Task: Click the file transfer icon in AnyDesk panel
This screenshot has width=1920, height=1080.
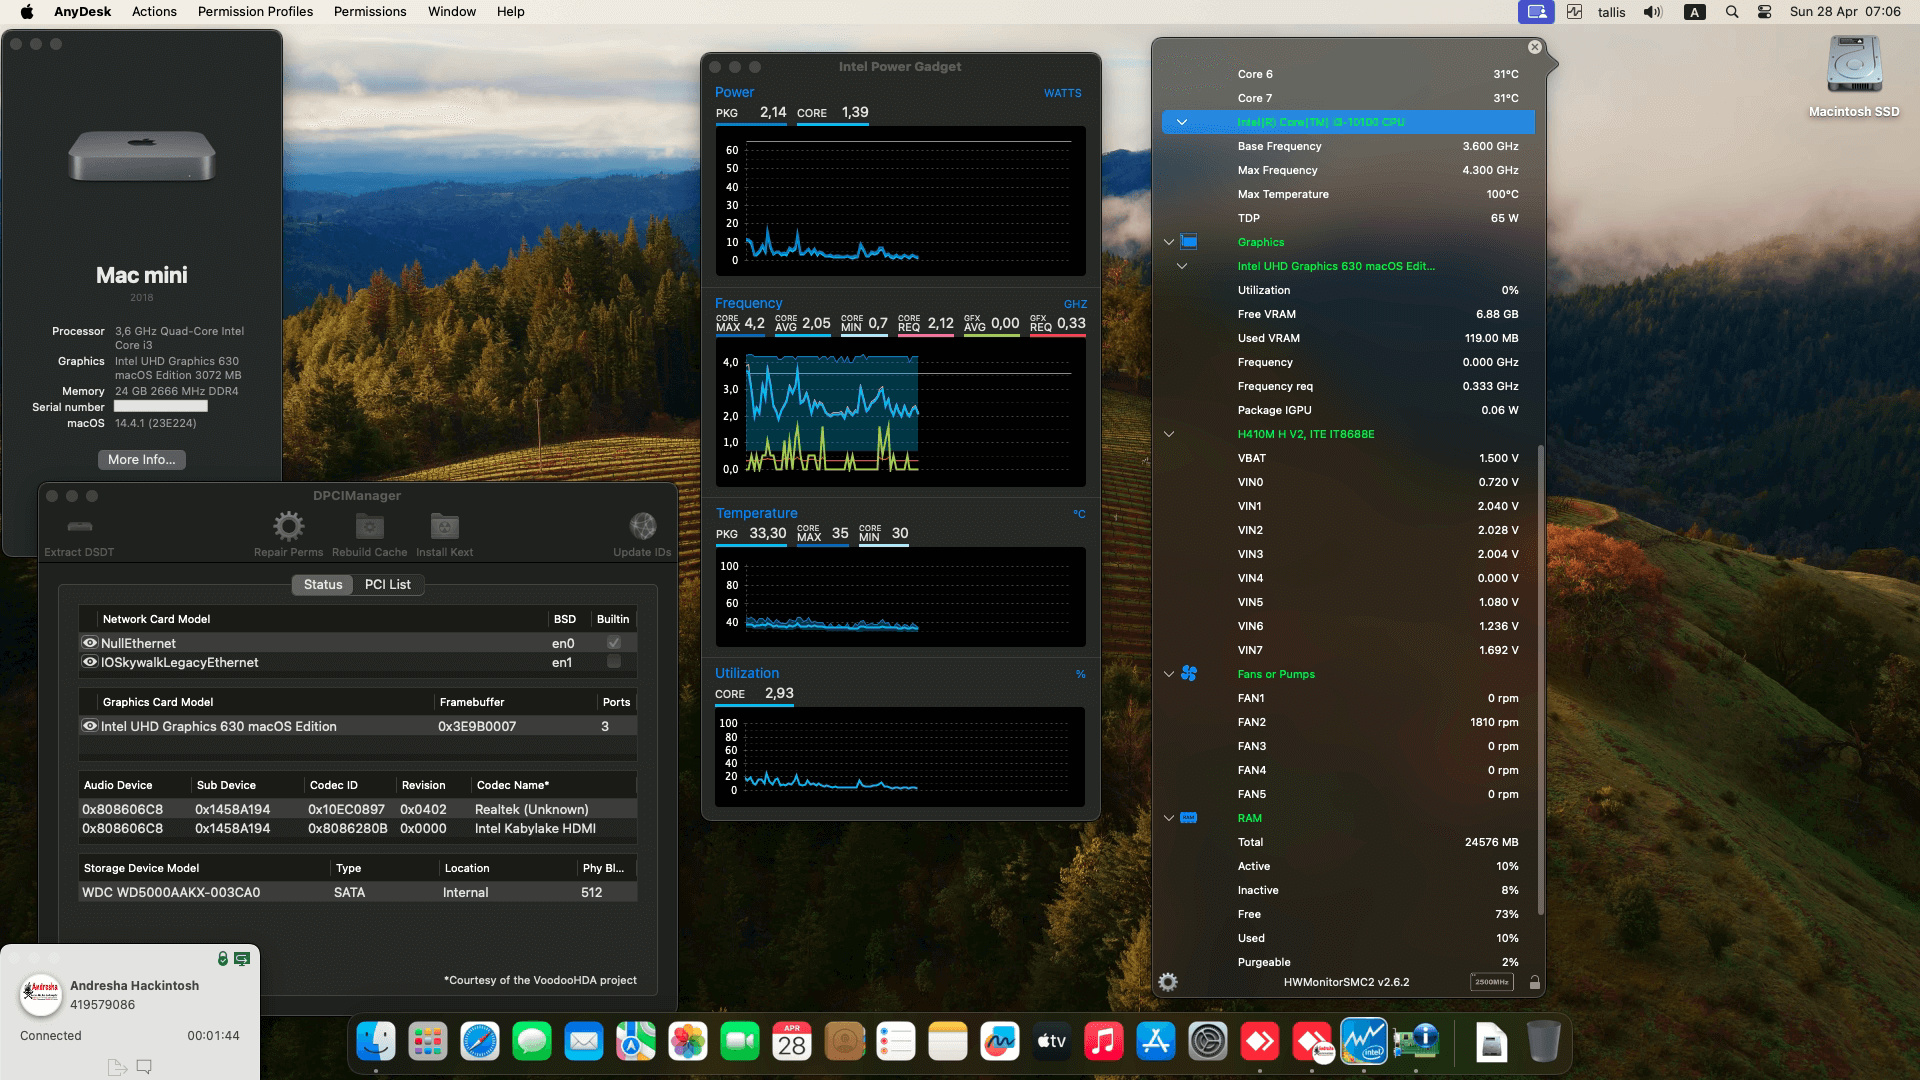Action: coord(117,1066)
